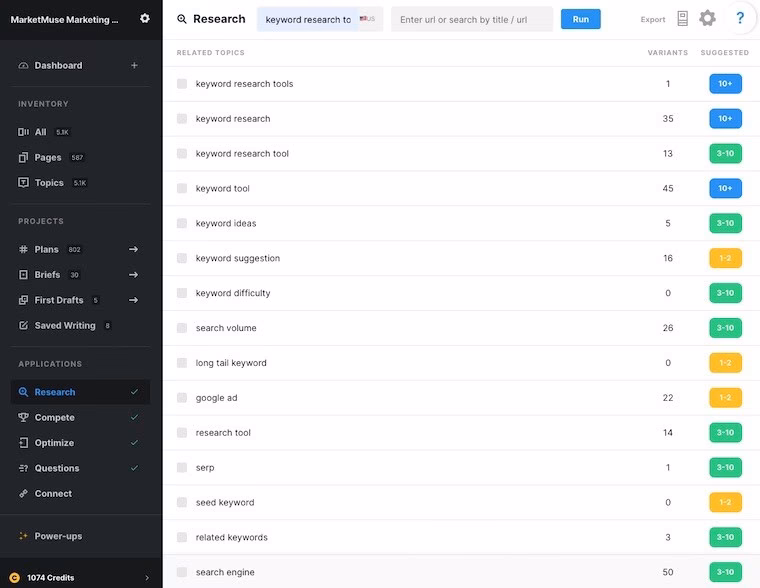Screen dimensions: 760x588
Task: Click the settings gear beside MarketMuse title
Action: click(145, 18)
